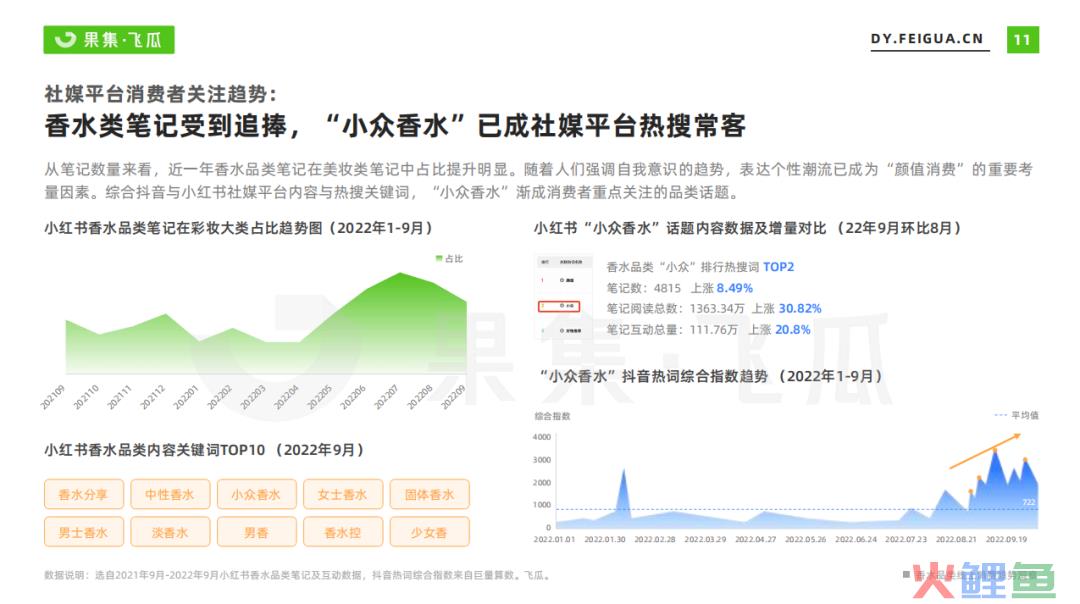Click the 2022.04.27 date label
The image size is (1080, 604).
click(x=756, y=539)
